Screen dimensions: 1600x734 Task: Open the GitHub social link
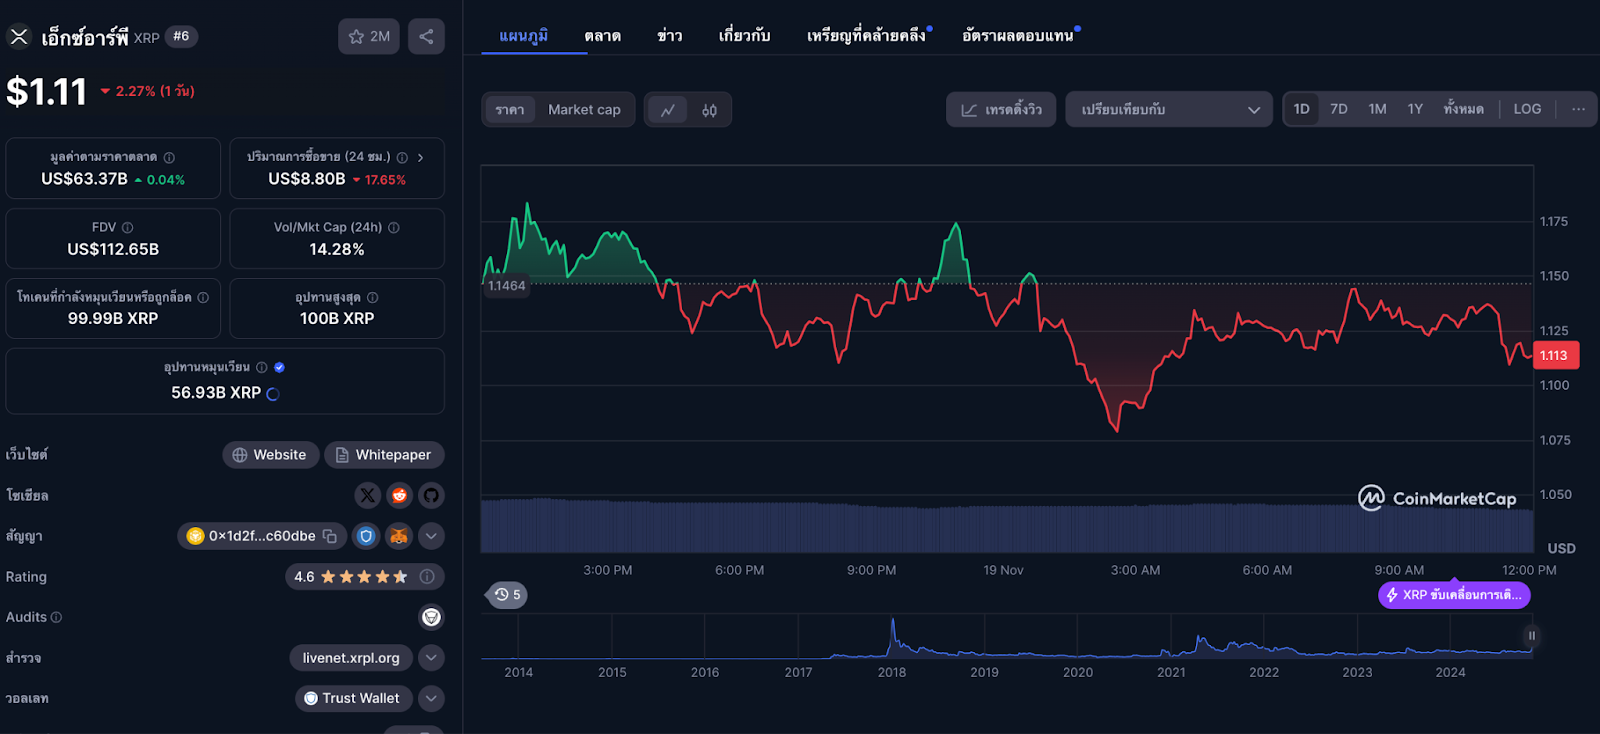point(431,495)
